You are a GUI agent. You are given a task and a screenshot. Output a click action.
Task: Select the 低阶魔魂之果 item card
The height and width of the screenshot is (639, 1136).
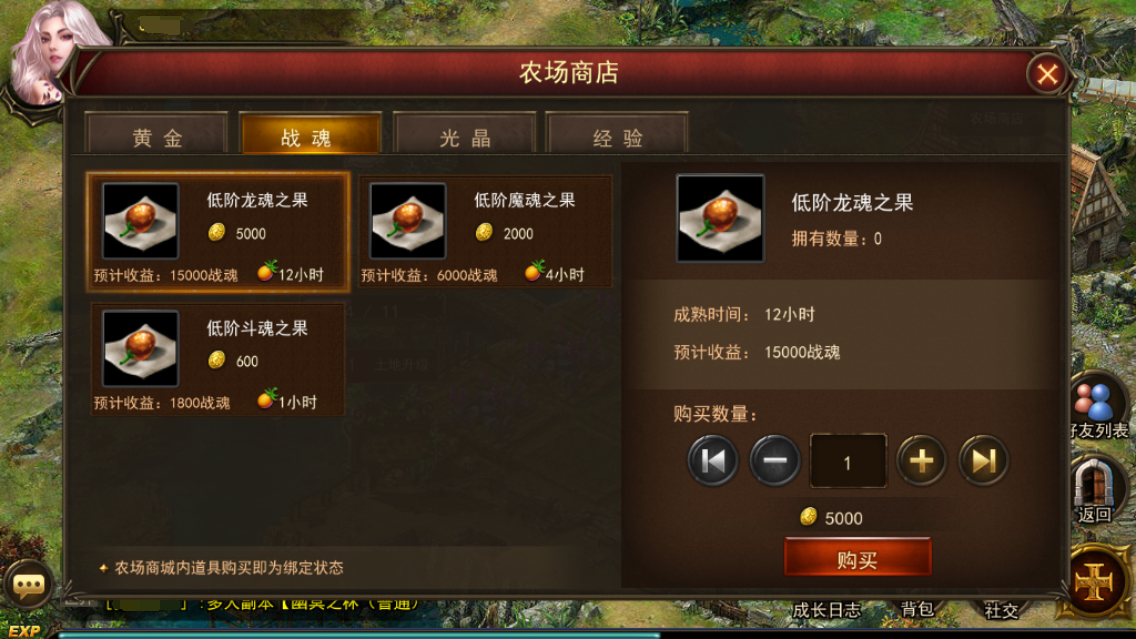point(485,232)
